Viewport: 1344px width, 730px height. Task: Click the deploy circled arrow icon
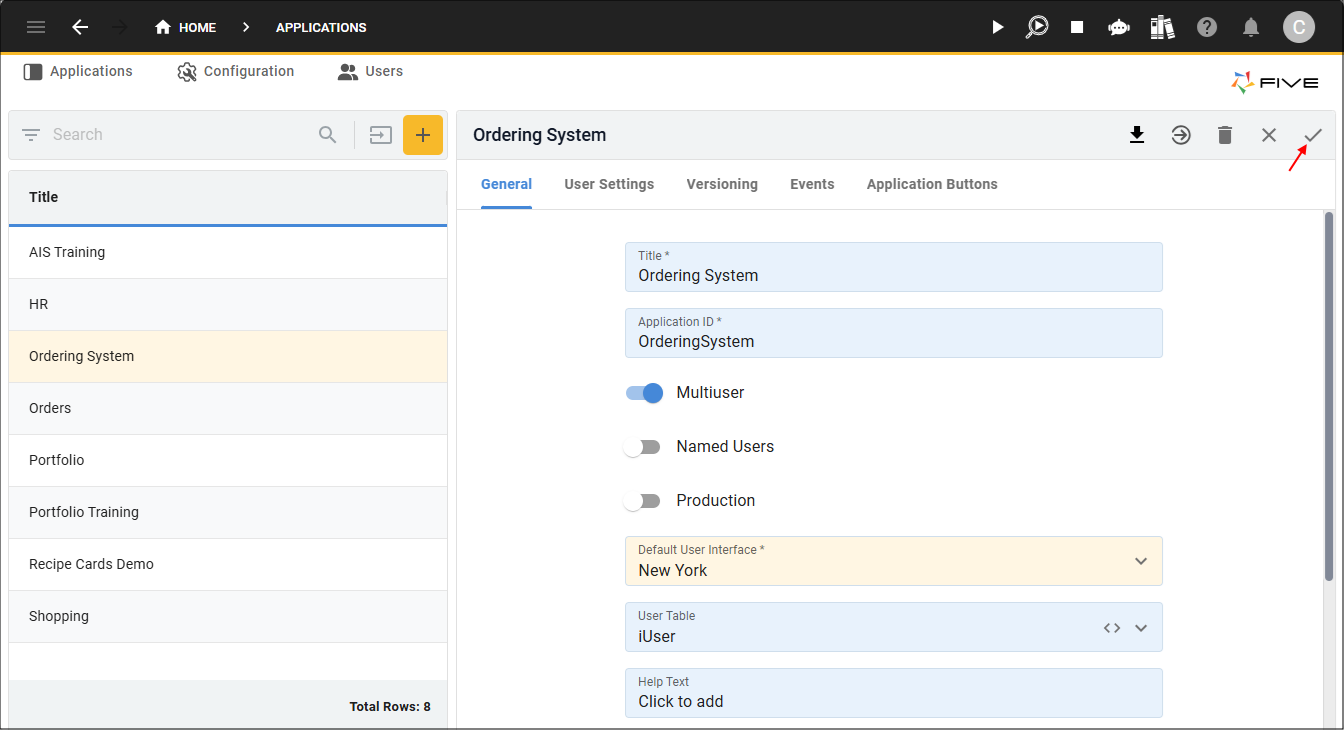pyautogui.click(x=1181, y=135)
